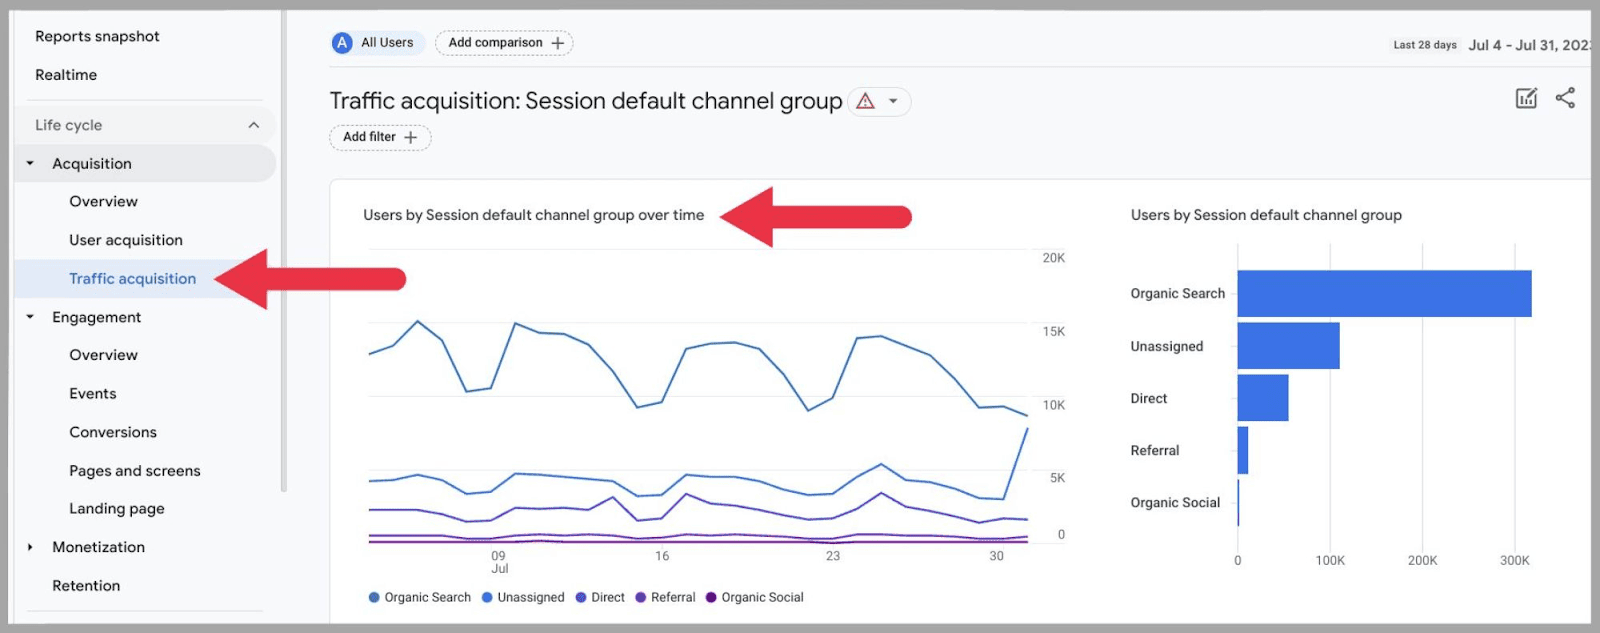Screen dimensions: 1600x633
Task: Go to Pages and screens report
Action: tap(135, 471)
